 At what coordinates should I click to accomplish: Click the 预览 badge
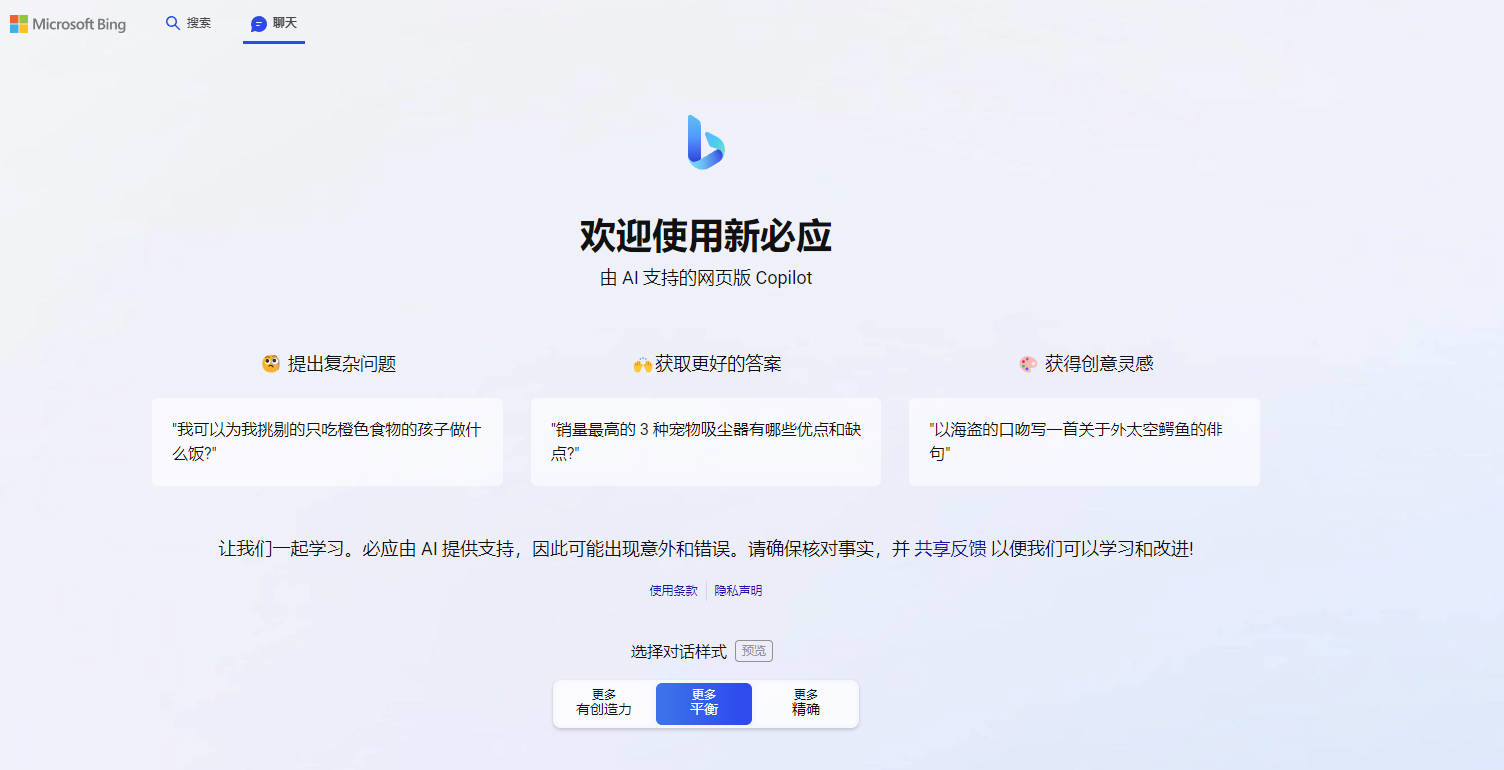[x=754, y=651]
